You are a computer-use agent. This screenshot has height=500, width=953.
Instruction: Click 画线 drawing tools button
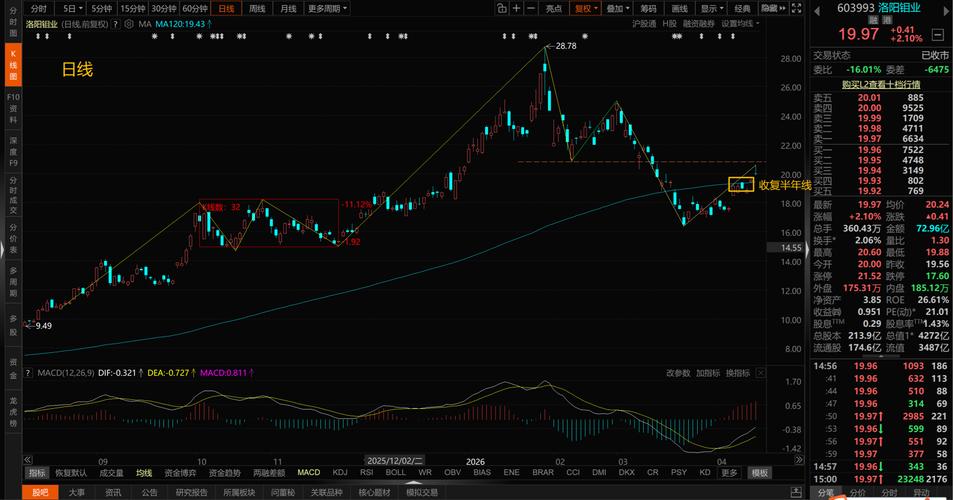click(679, 9)
